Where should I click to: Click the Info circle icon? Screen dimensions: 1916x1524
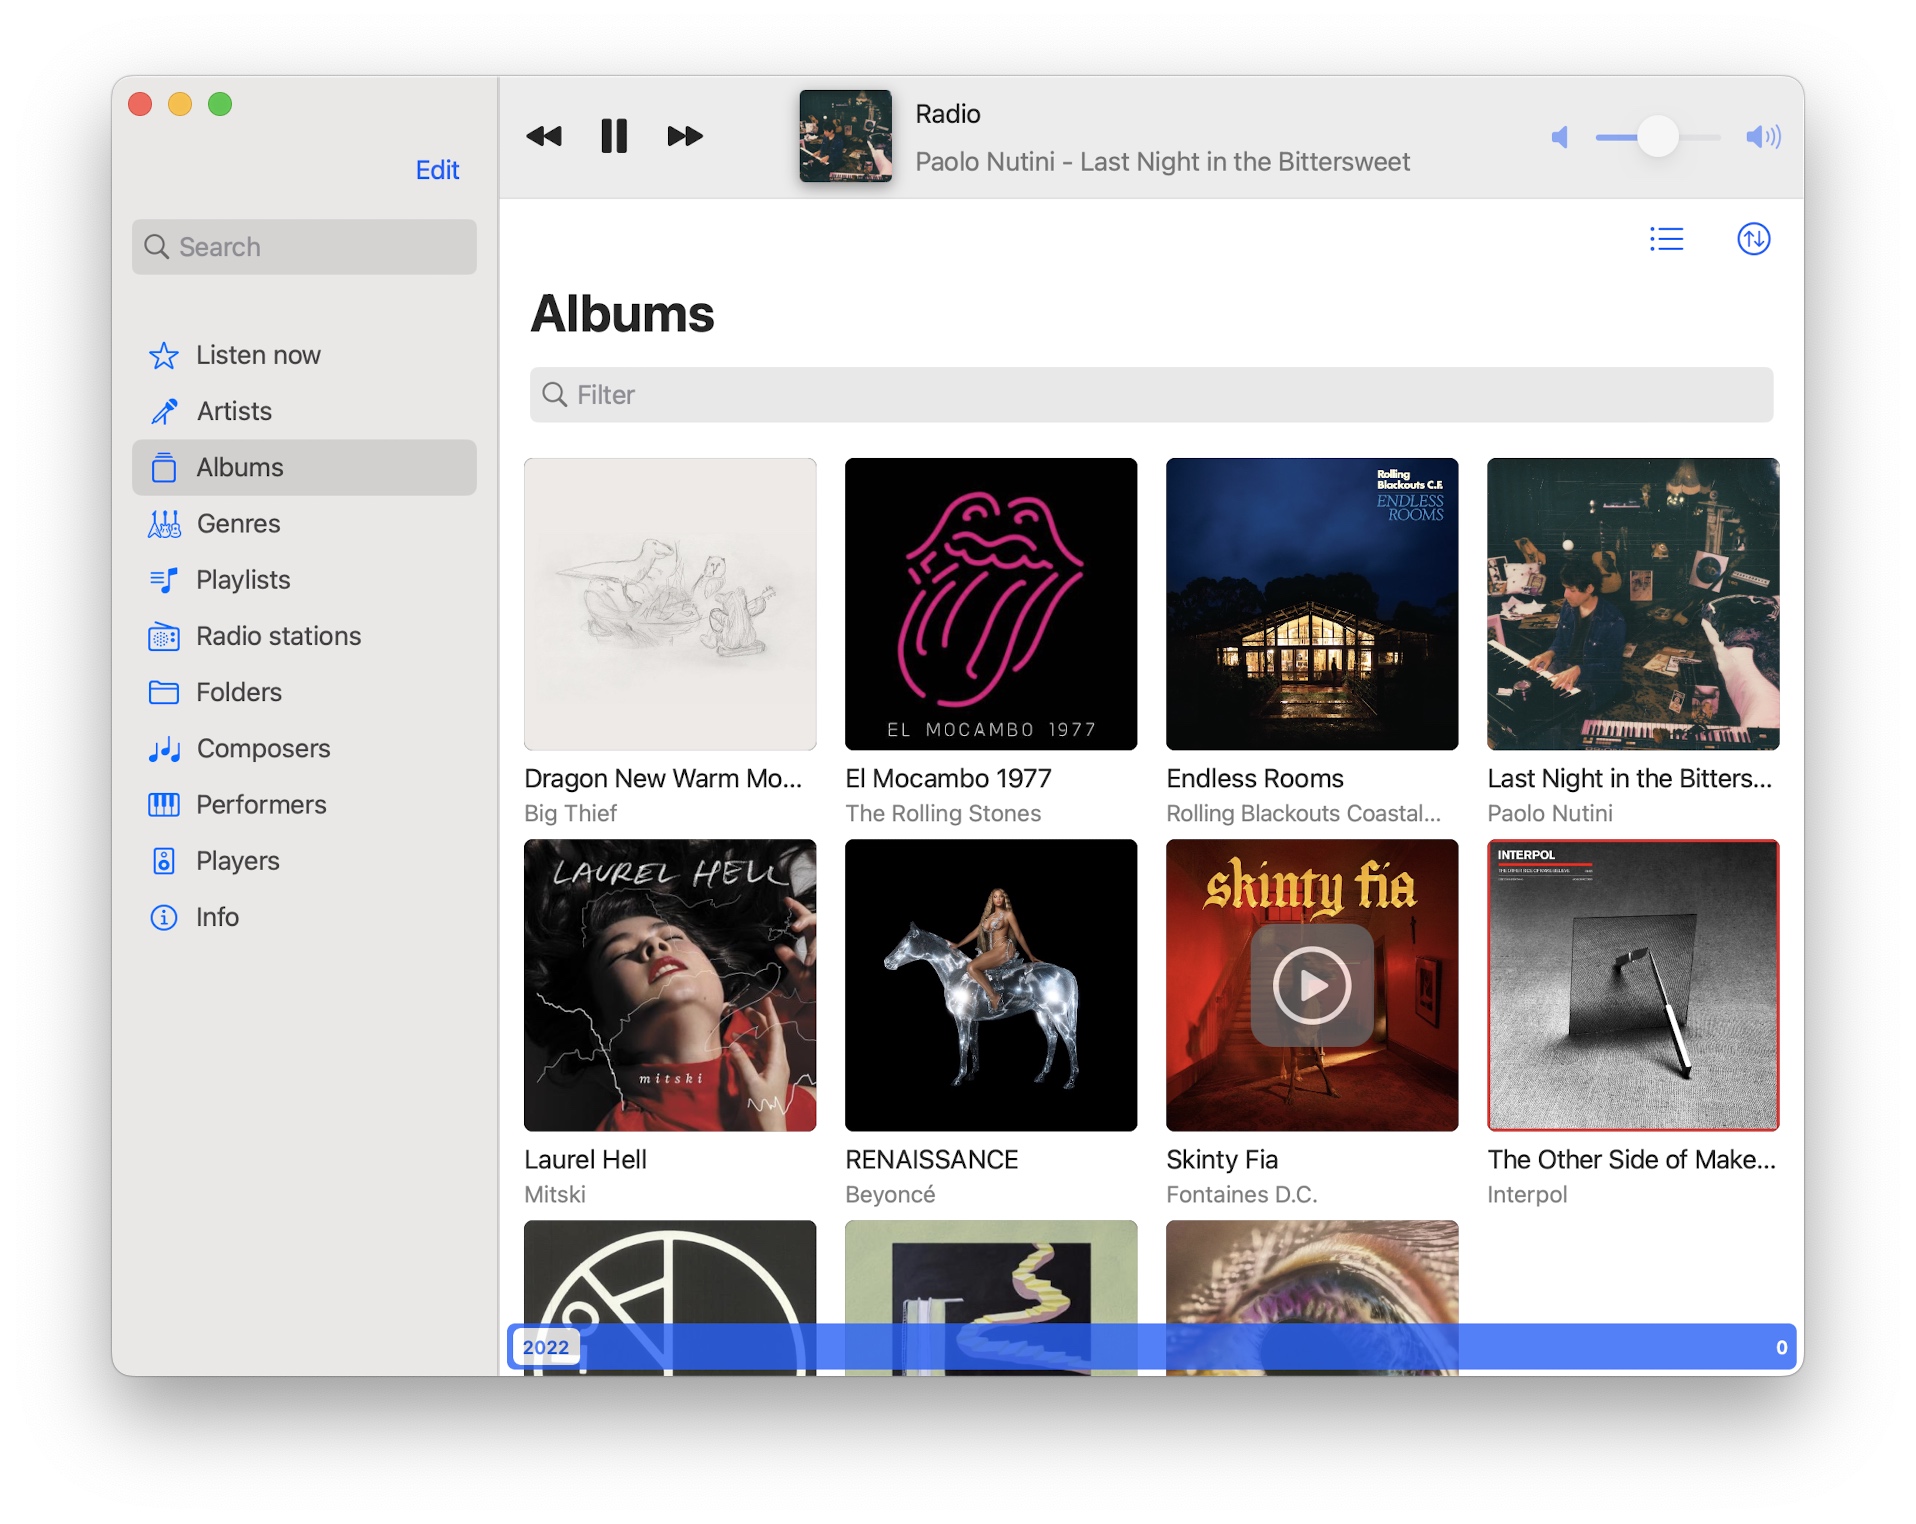(164, 917)
